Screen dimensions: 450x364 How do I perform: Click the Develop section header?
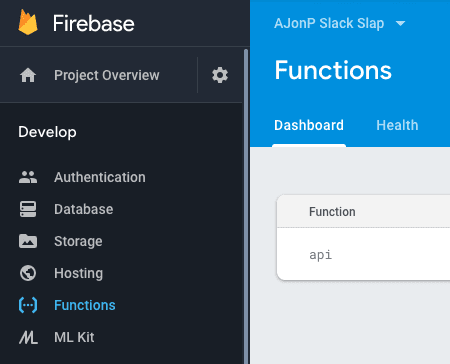(x=47, y=132)
